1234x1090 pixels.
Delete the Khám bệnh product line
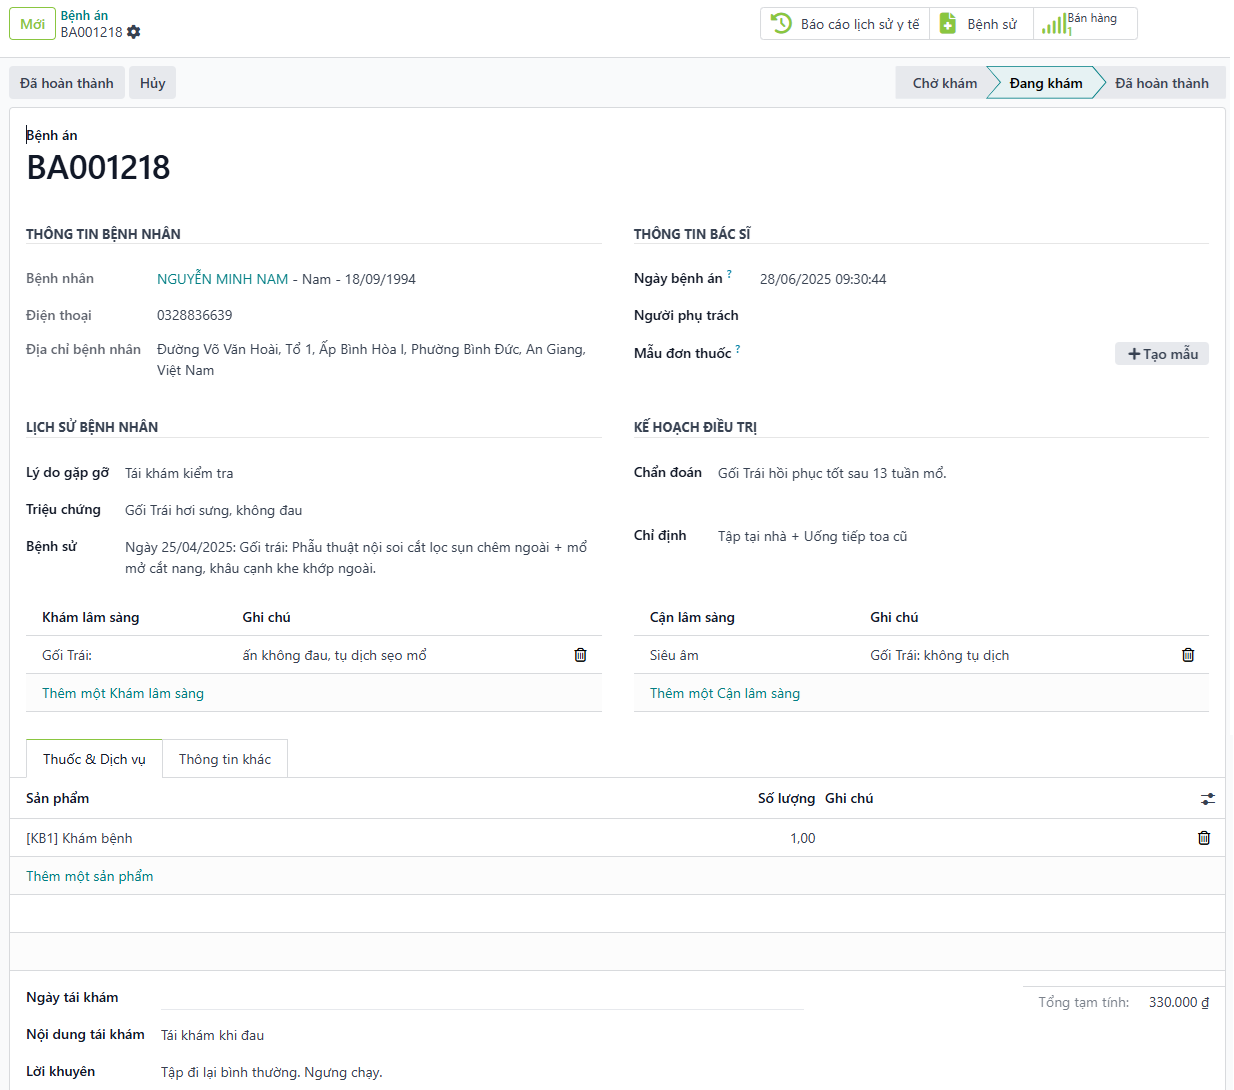click(1204, 838)
